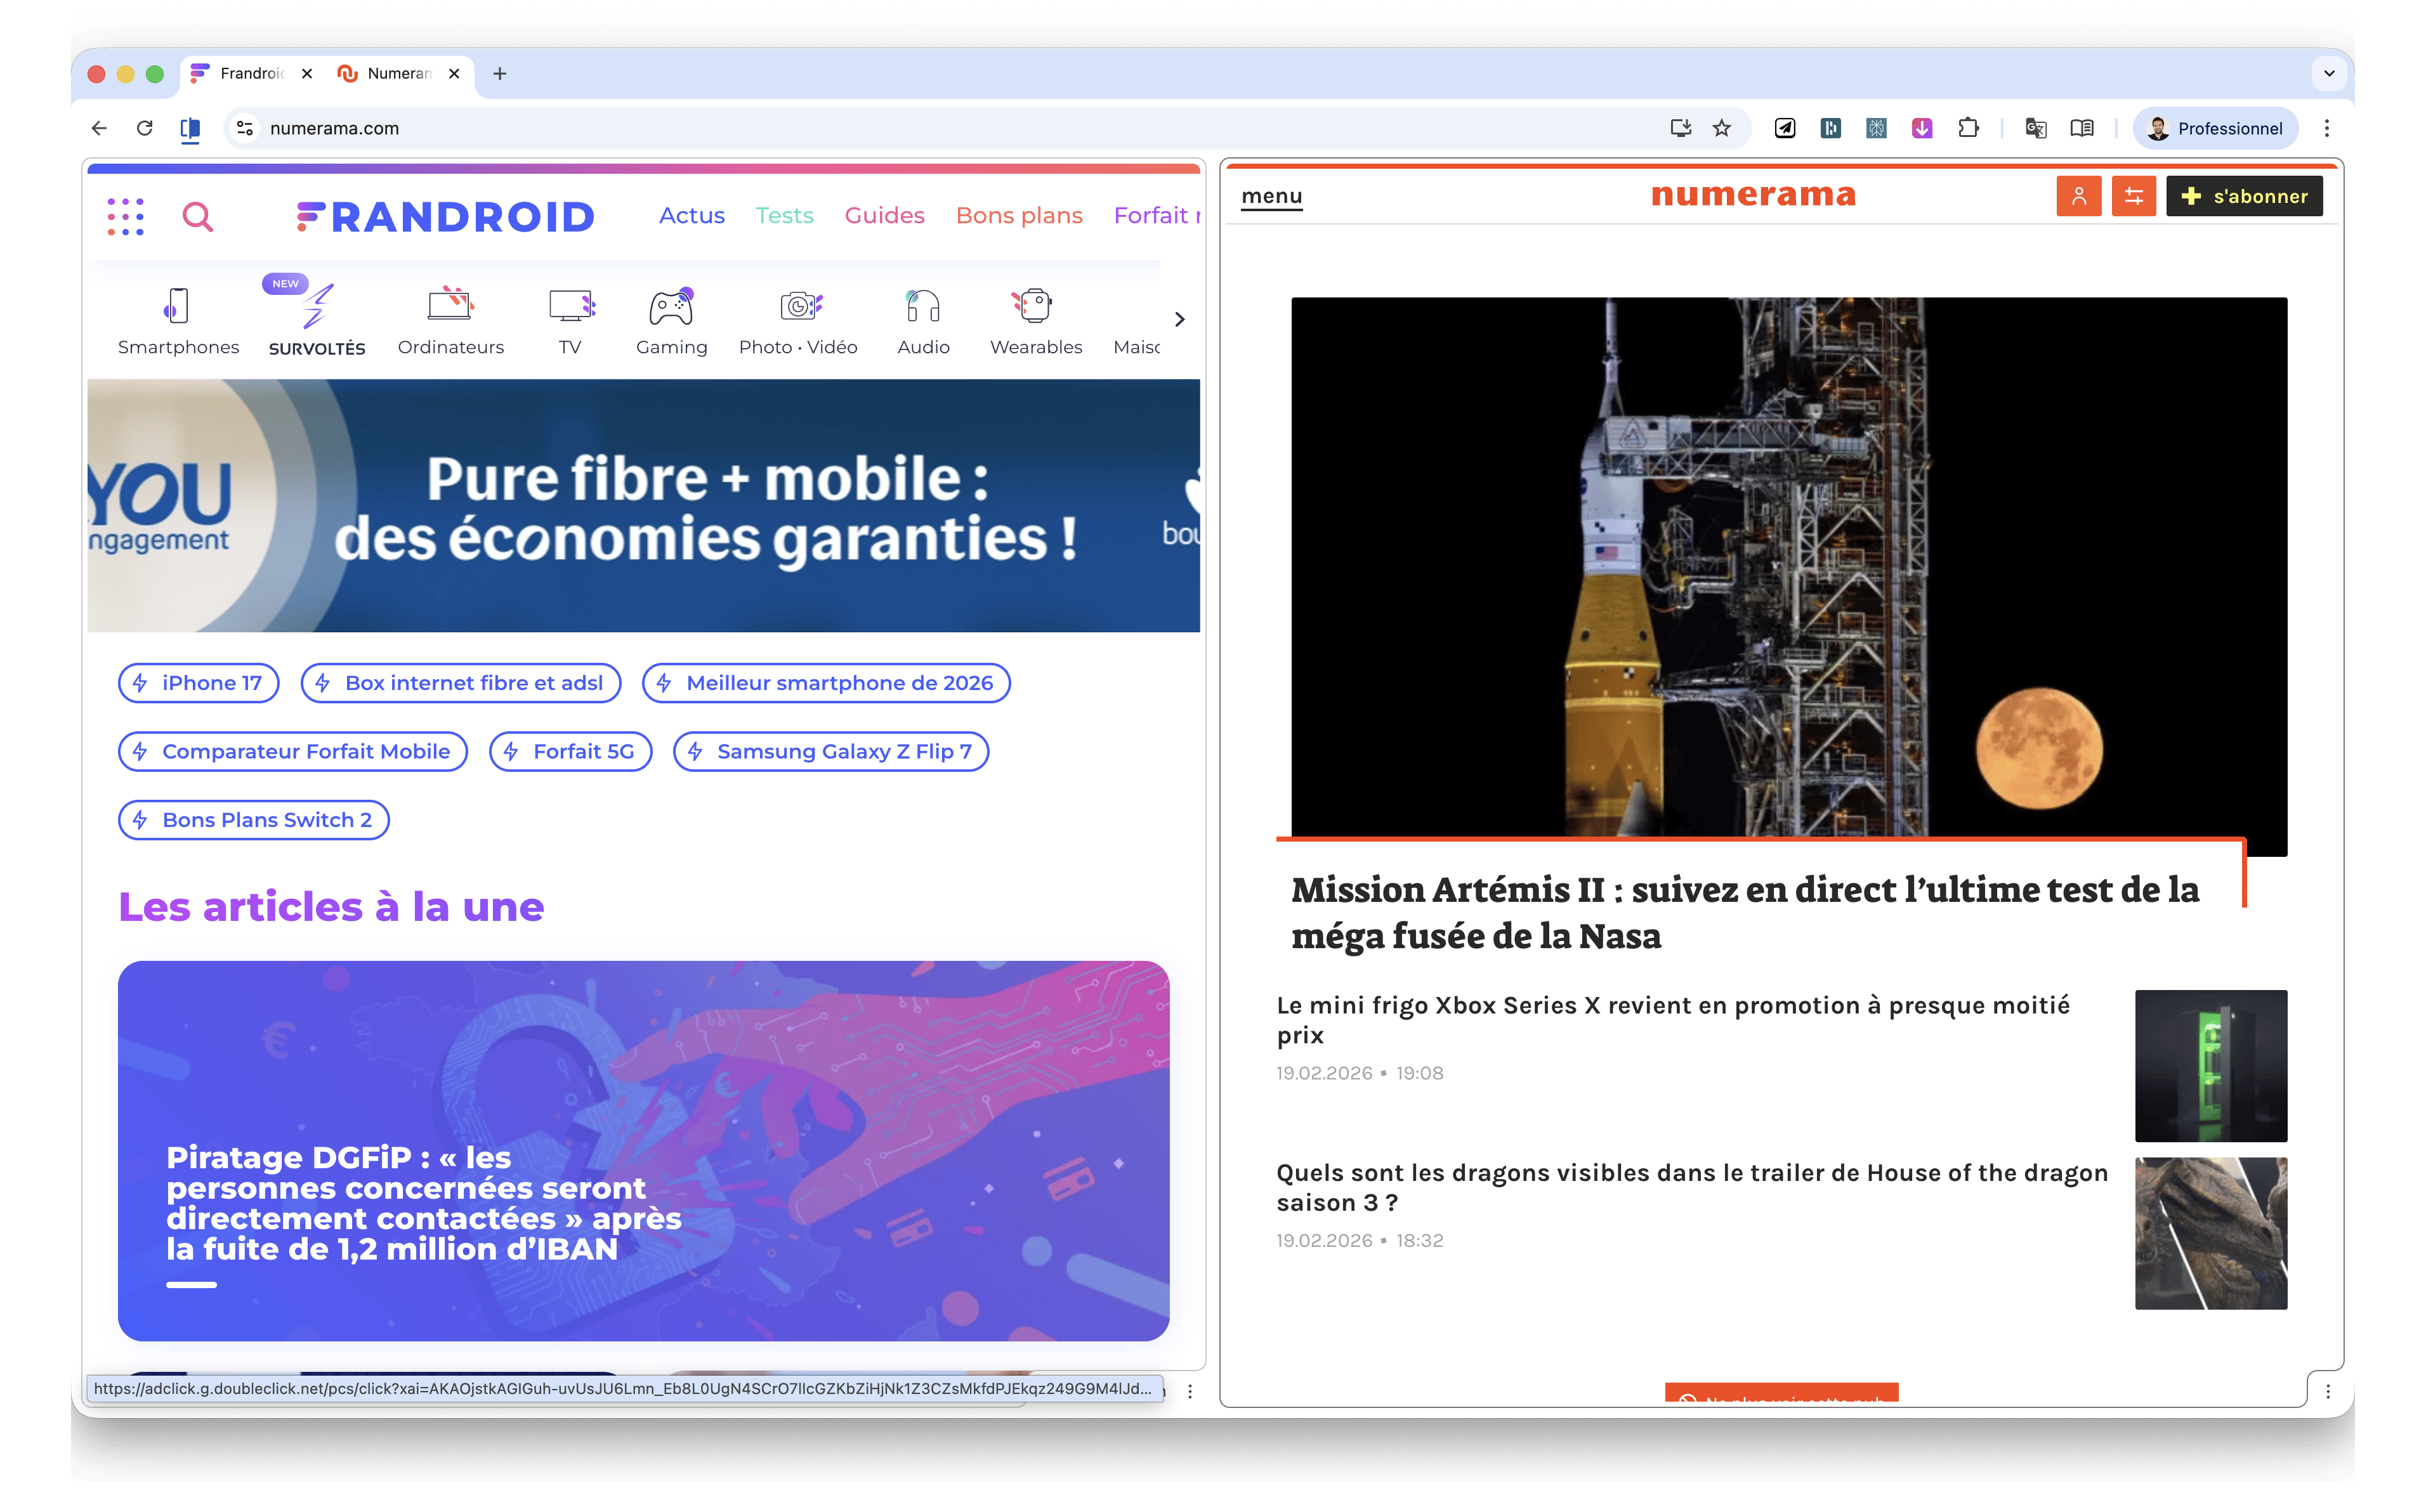
Task: Open the Numerama pane's three-dot options
Action: (x=2327, y=1391)
